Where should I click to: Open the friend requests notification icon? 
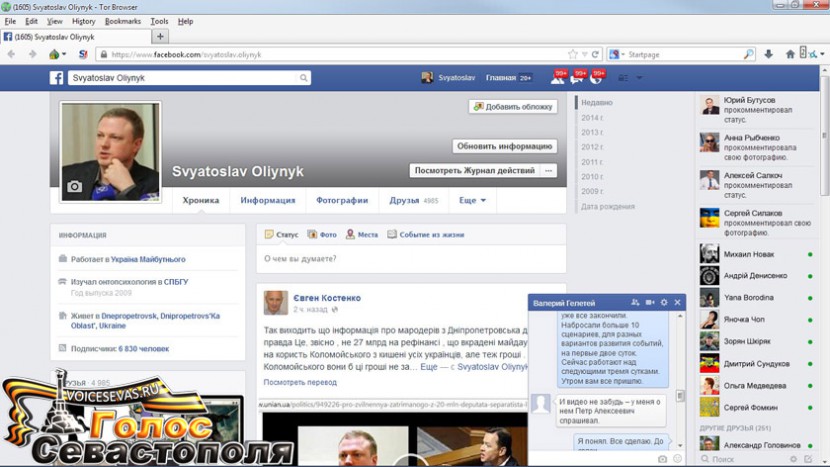click(559, 77)
